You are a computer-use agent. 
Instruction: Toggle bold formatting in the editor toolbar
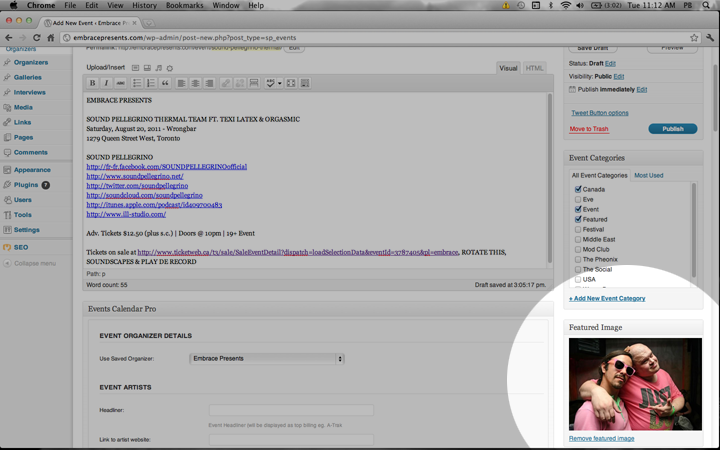coord(92,83)
